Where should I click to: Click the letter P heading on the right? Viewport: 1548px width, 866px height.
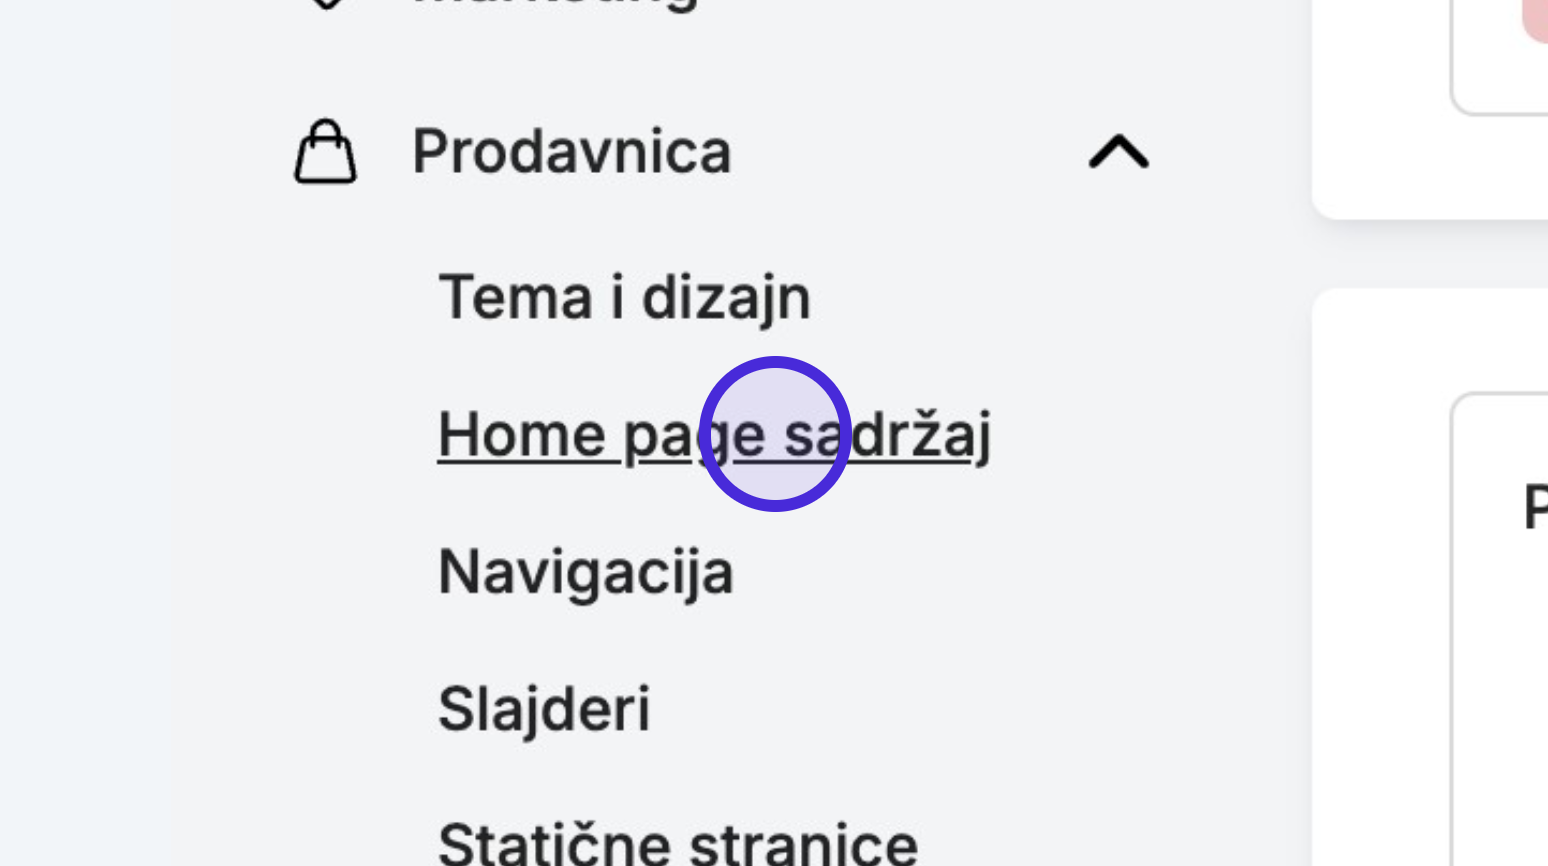[1536, 506]
